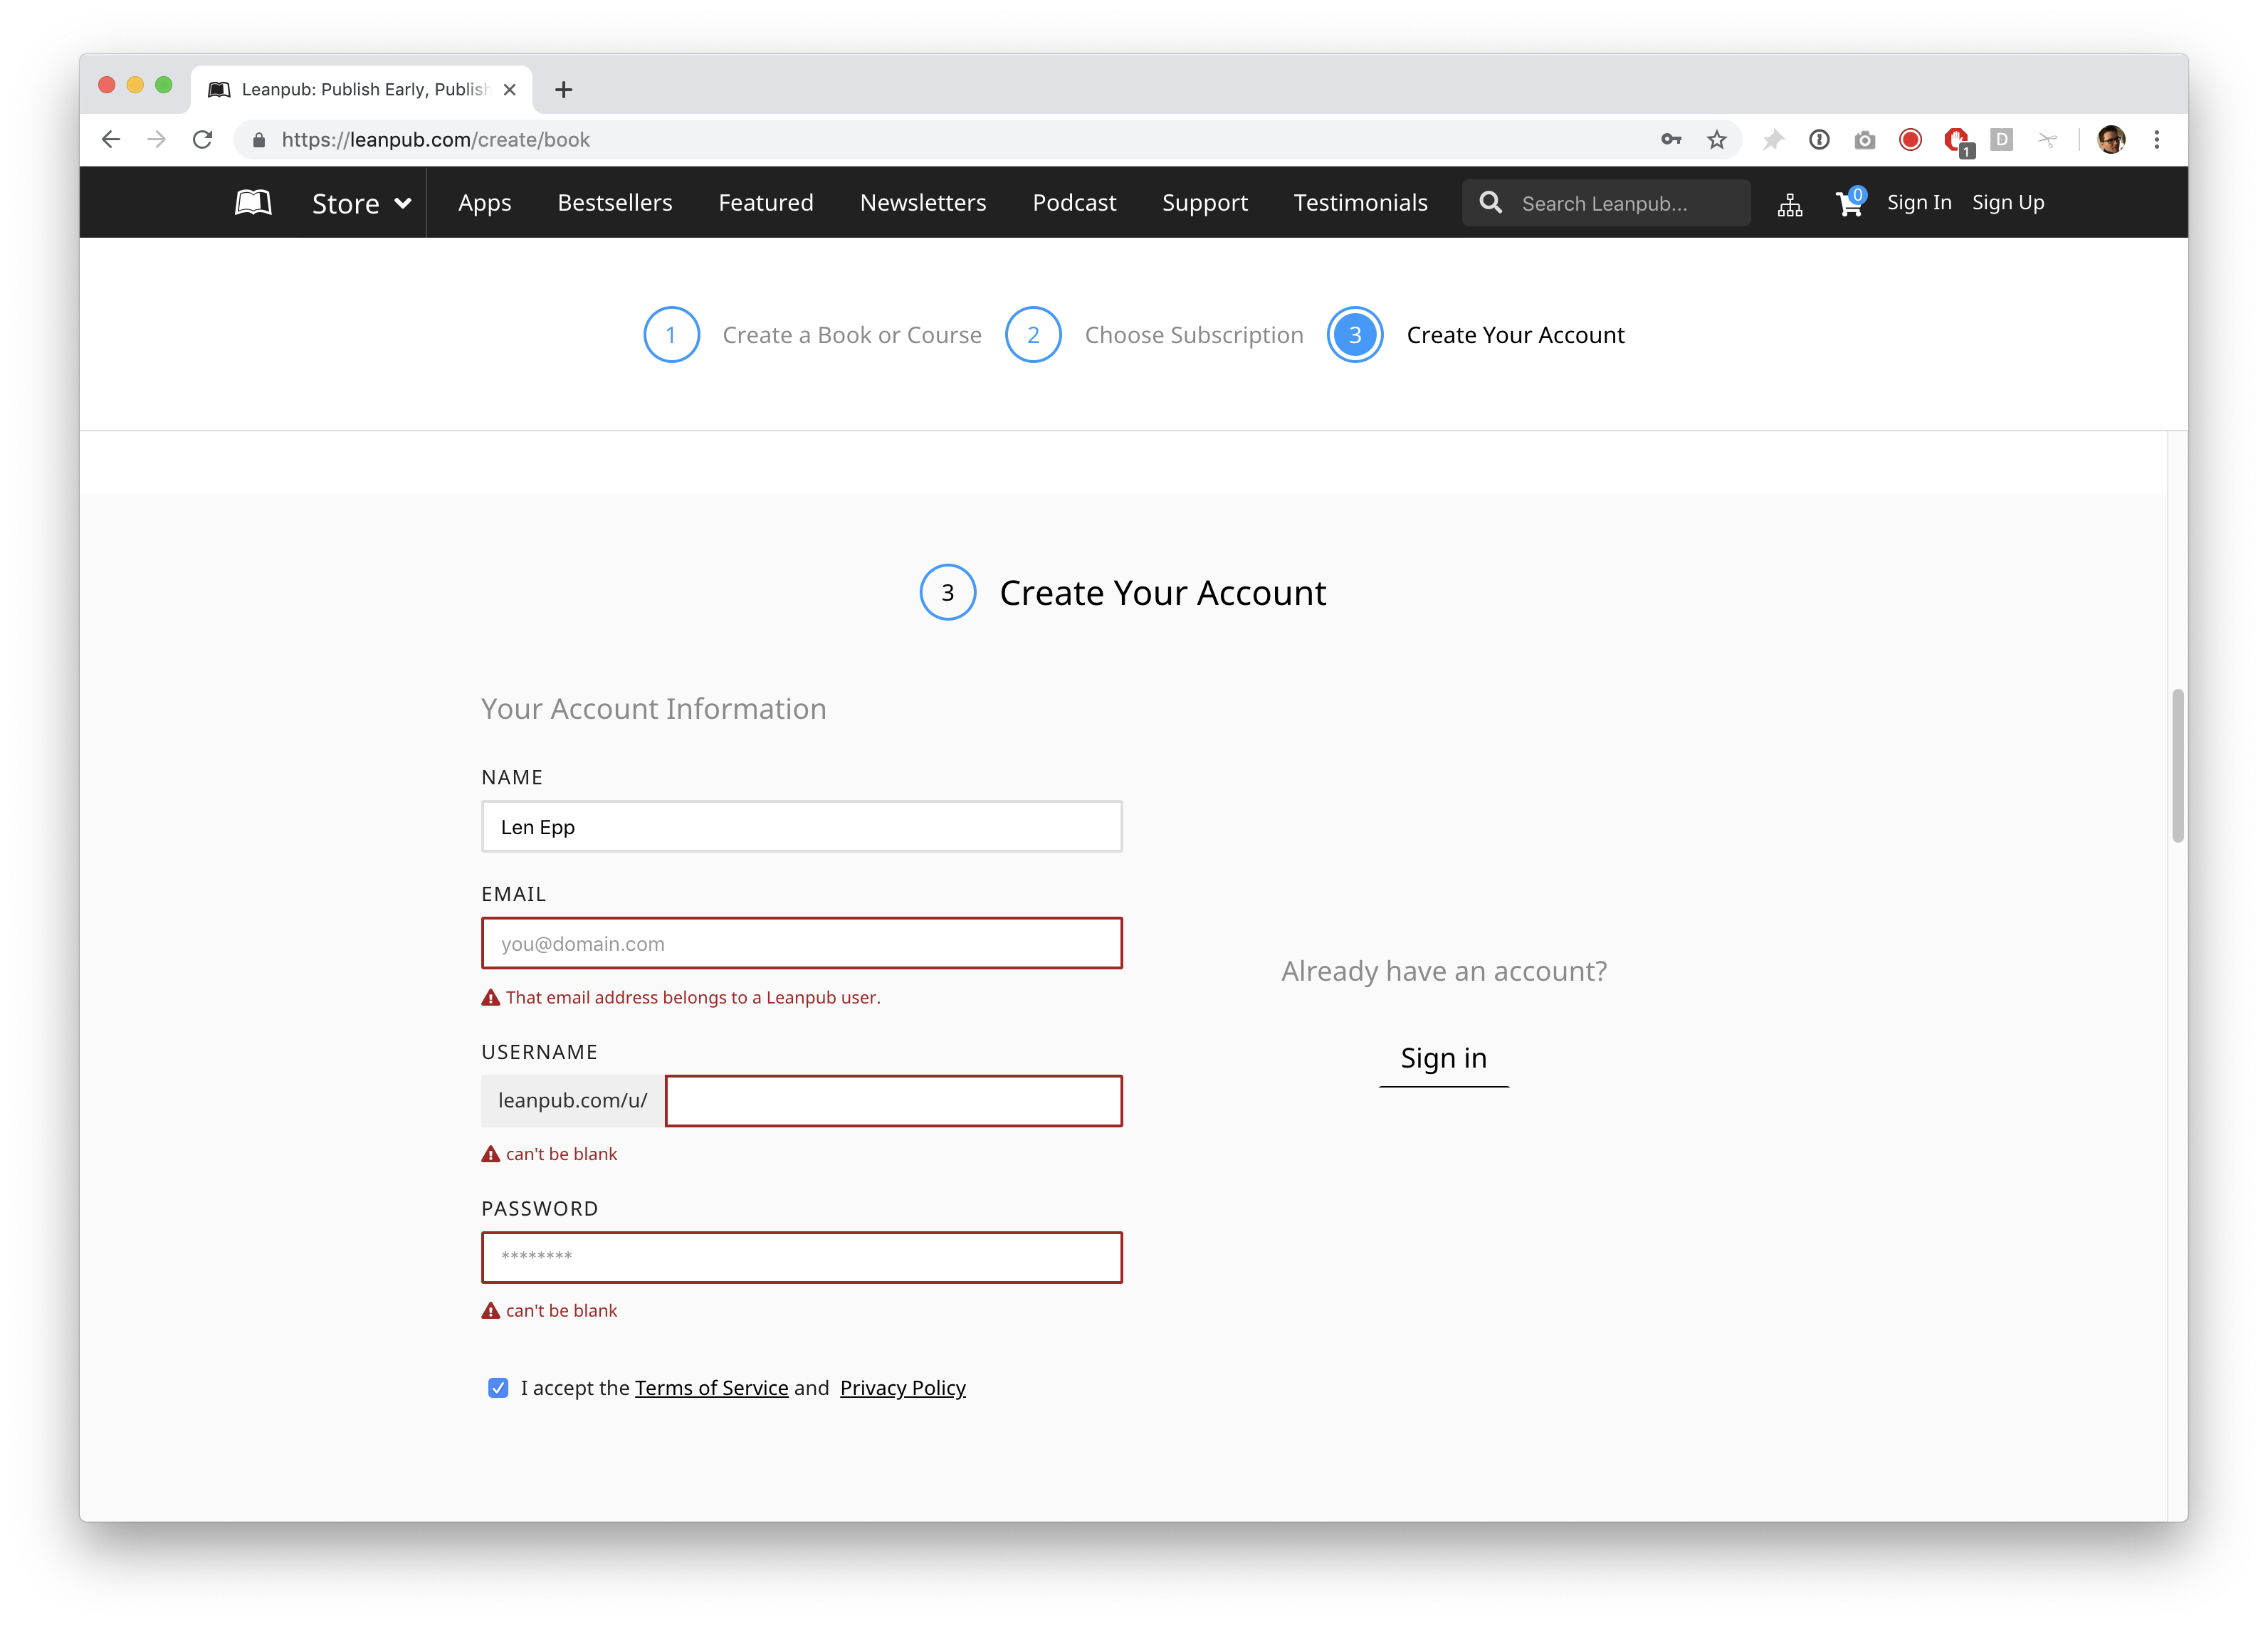The height and width of the screenshot is (1627, 2268).
Task: Uncheck the accept terms checkbox
Action: (x=498, y=1388)
